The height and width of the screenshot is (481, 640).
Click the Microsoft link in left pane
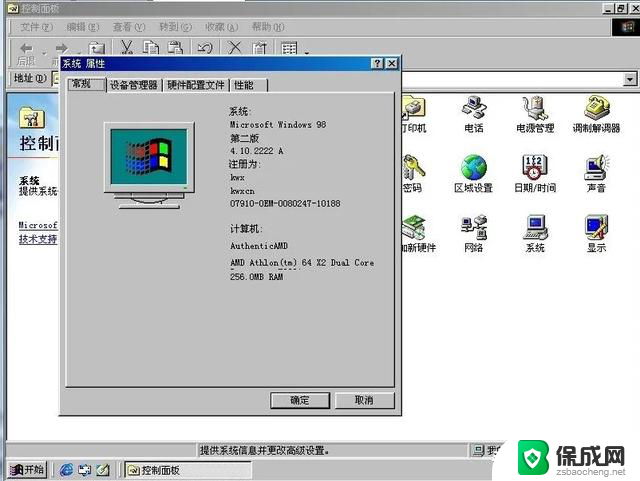tap(38, 225)
